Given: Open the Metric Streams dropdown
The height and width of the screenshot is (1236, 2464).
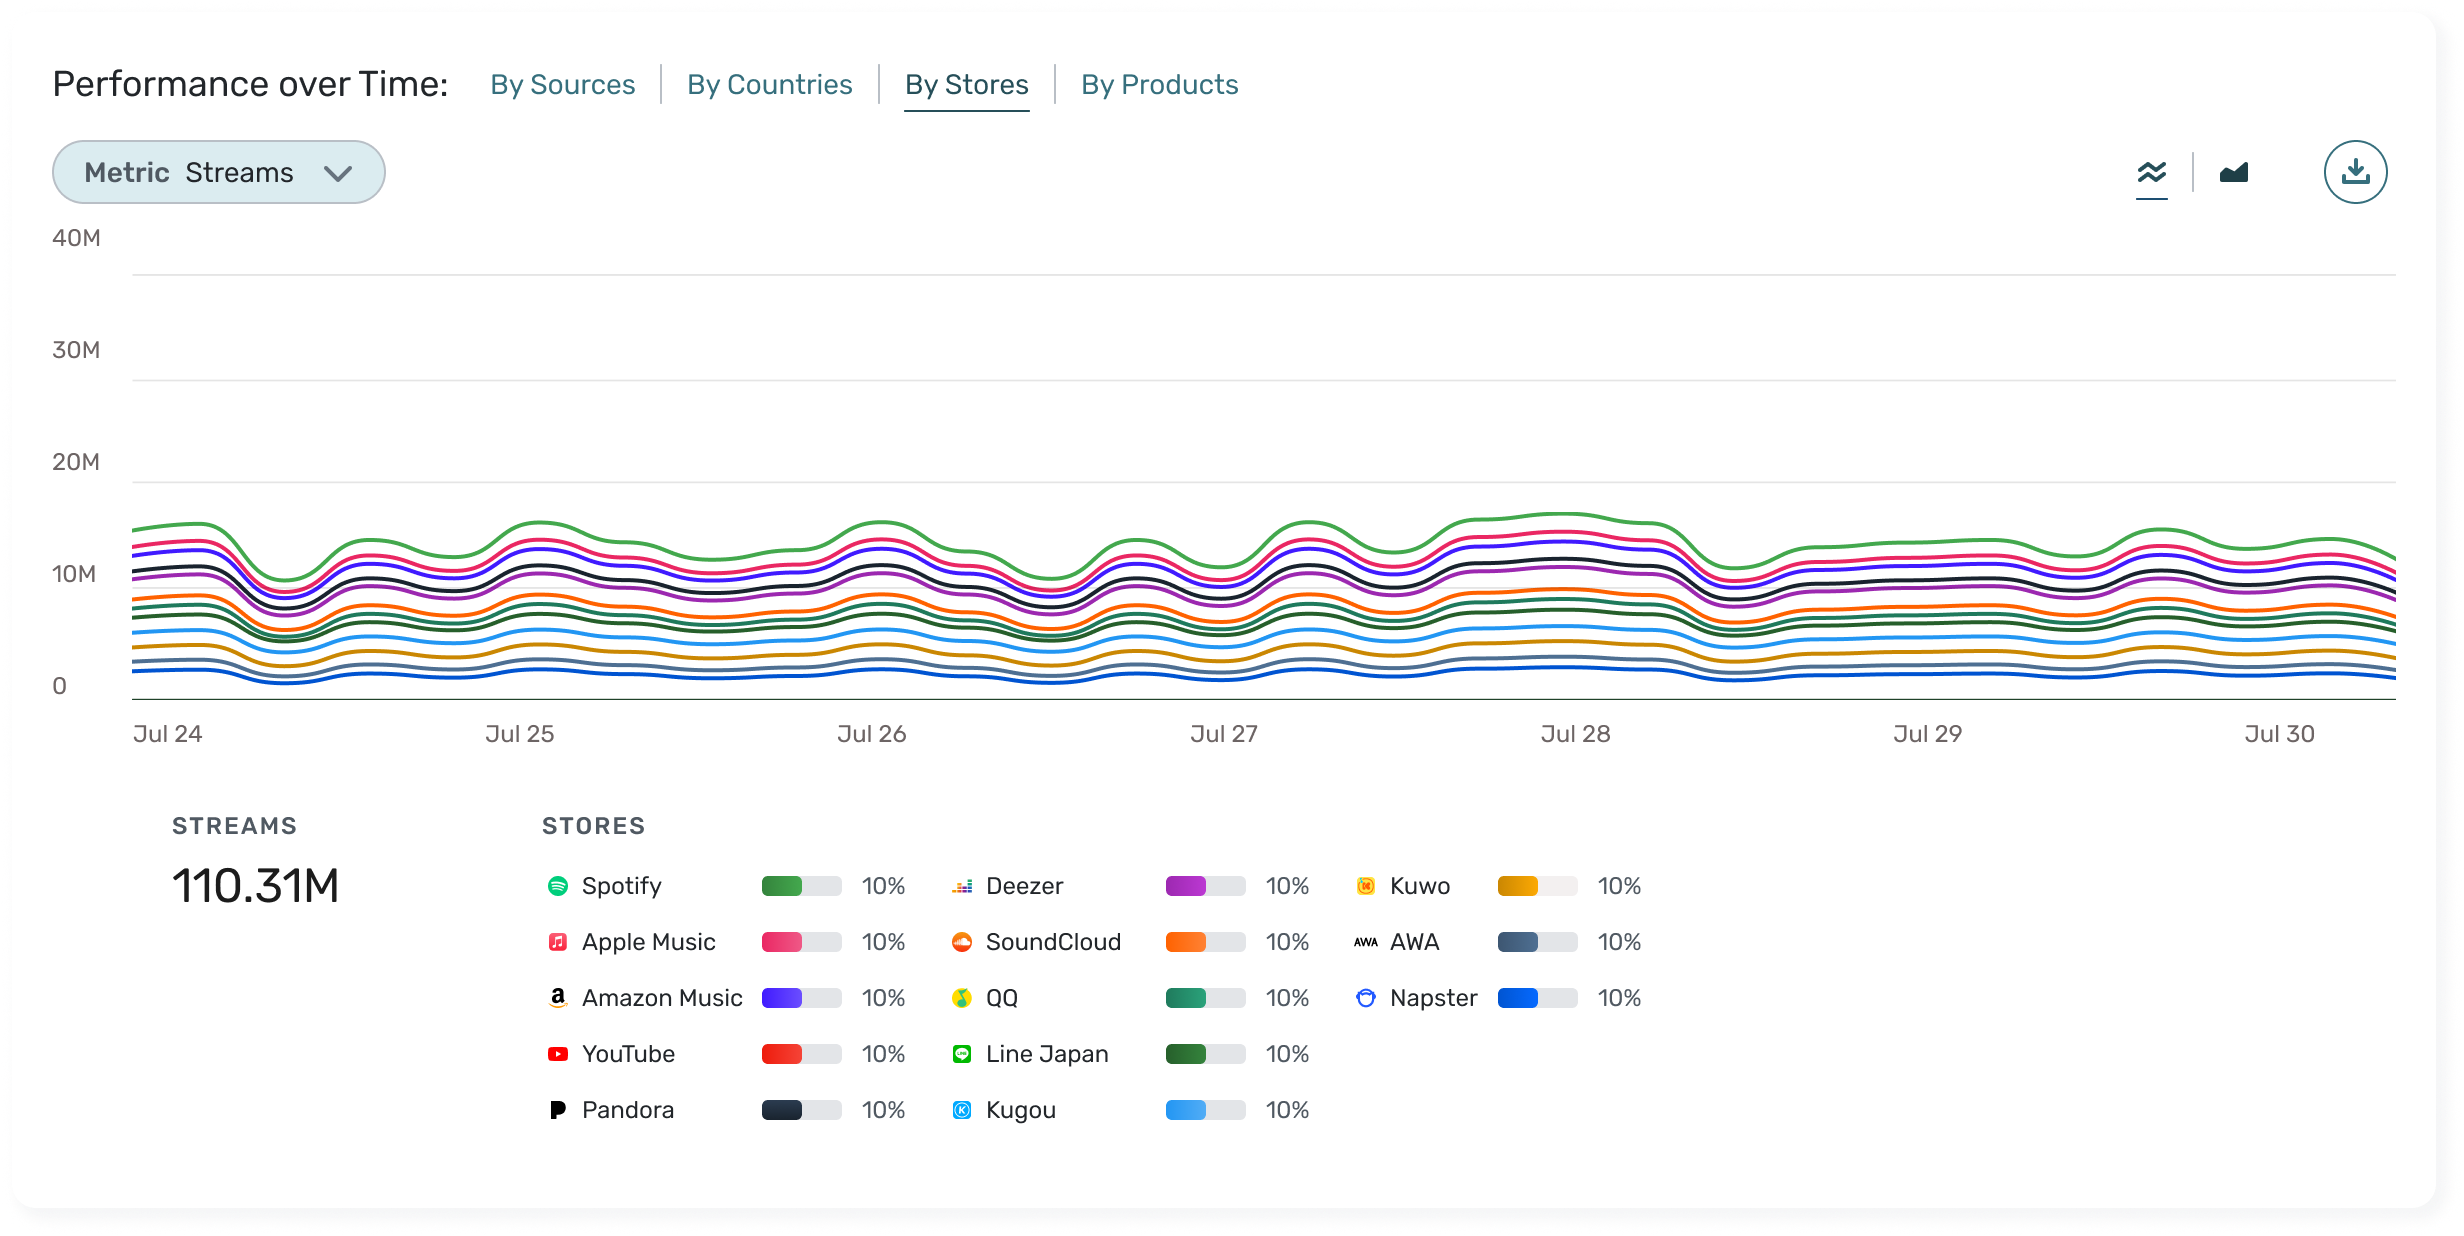Looking at the screenshot, I should (x=218, y=172).
